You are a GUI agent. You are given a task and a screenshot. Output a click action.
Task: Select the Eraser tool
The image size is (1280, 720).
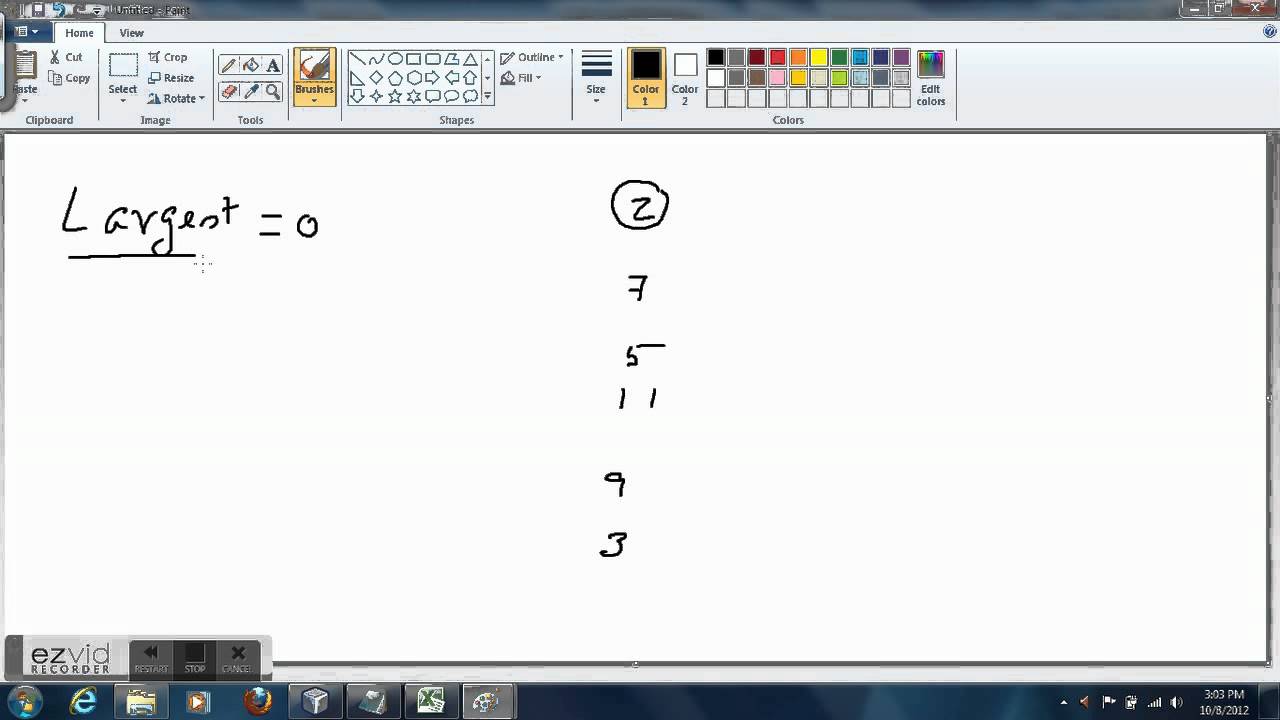click(x=229, y=91)
